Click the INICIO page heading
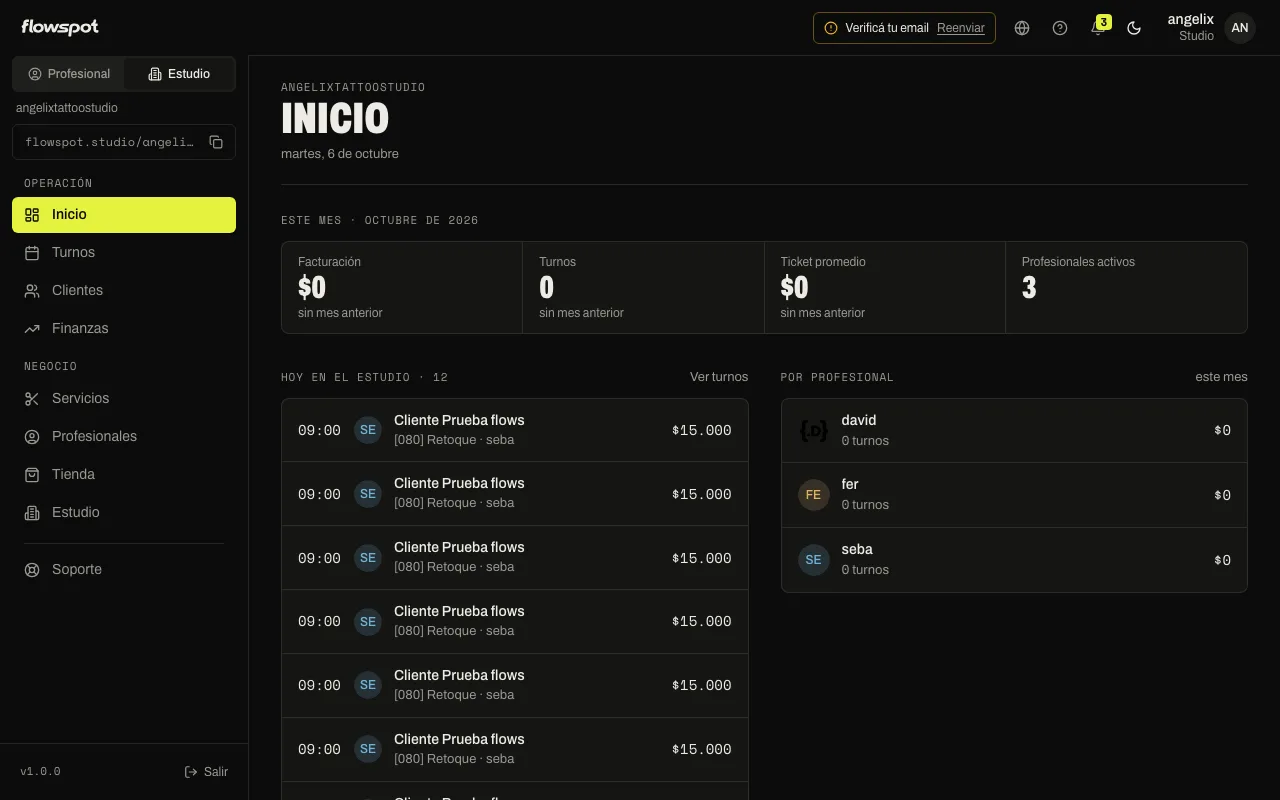The width and height of the screenshot is (1280, 800). coord(335,119)
